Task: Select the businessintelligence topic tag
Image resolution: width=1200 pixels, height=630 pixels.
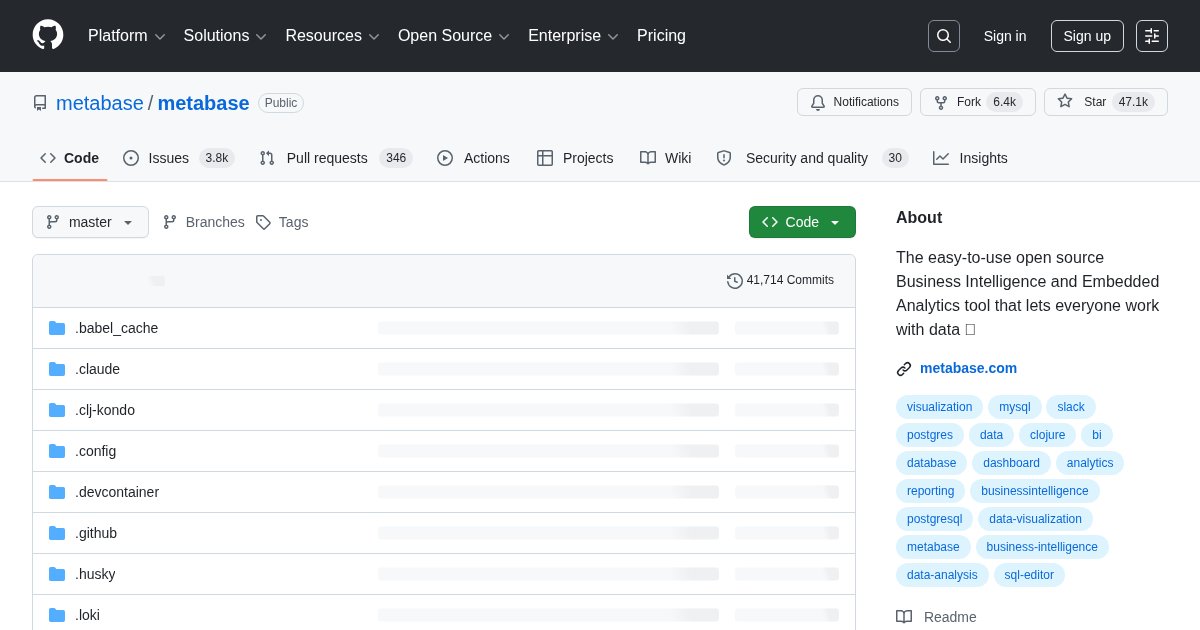Action: [1035, 491]
